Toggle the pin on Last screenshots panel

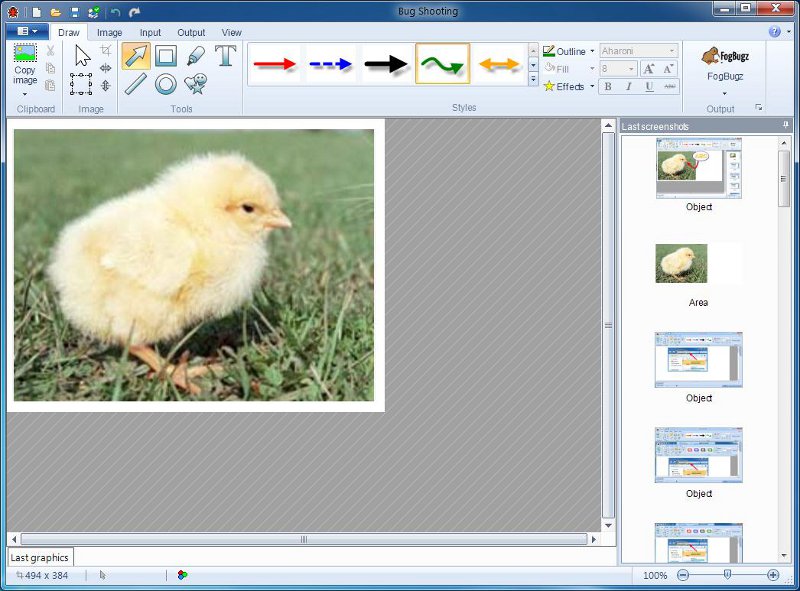tap(786, 126)
